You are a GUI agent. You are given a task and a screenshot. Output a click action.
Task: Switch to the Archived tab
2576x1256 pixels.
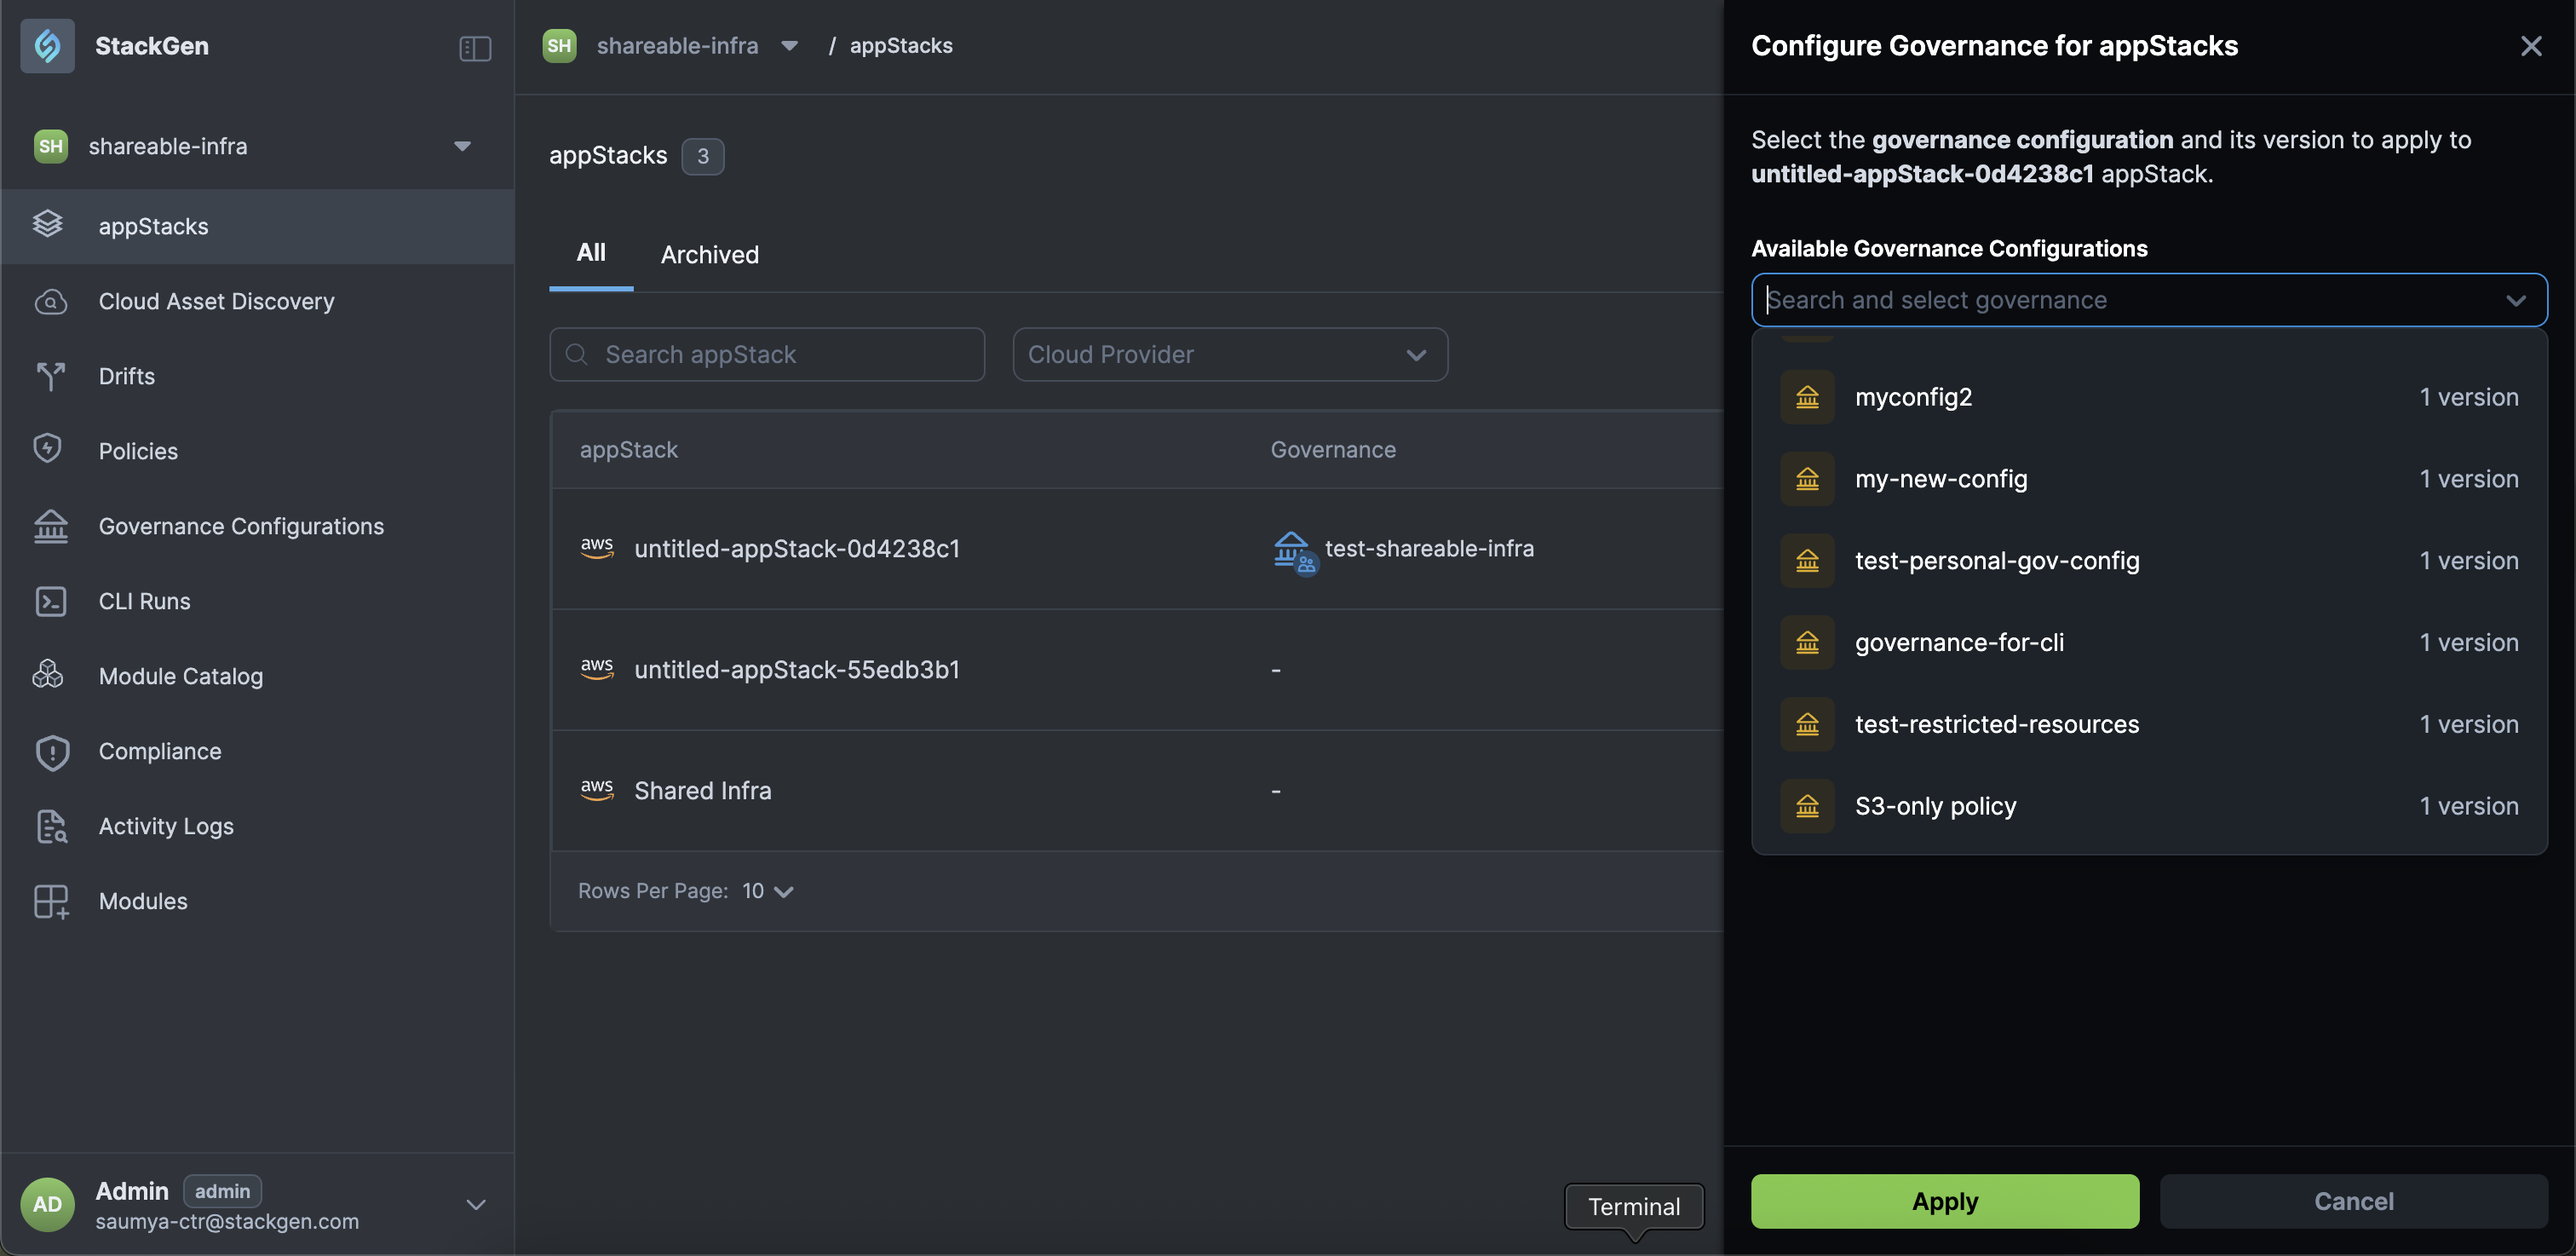(x=710, y=254)
